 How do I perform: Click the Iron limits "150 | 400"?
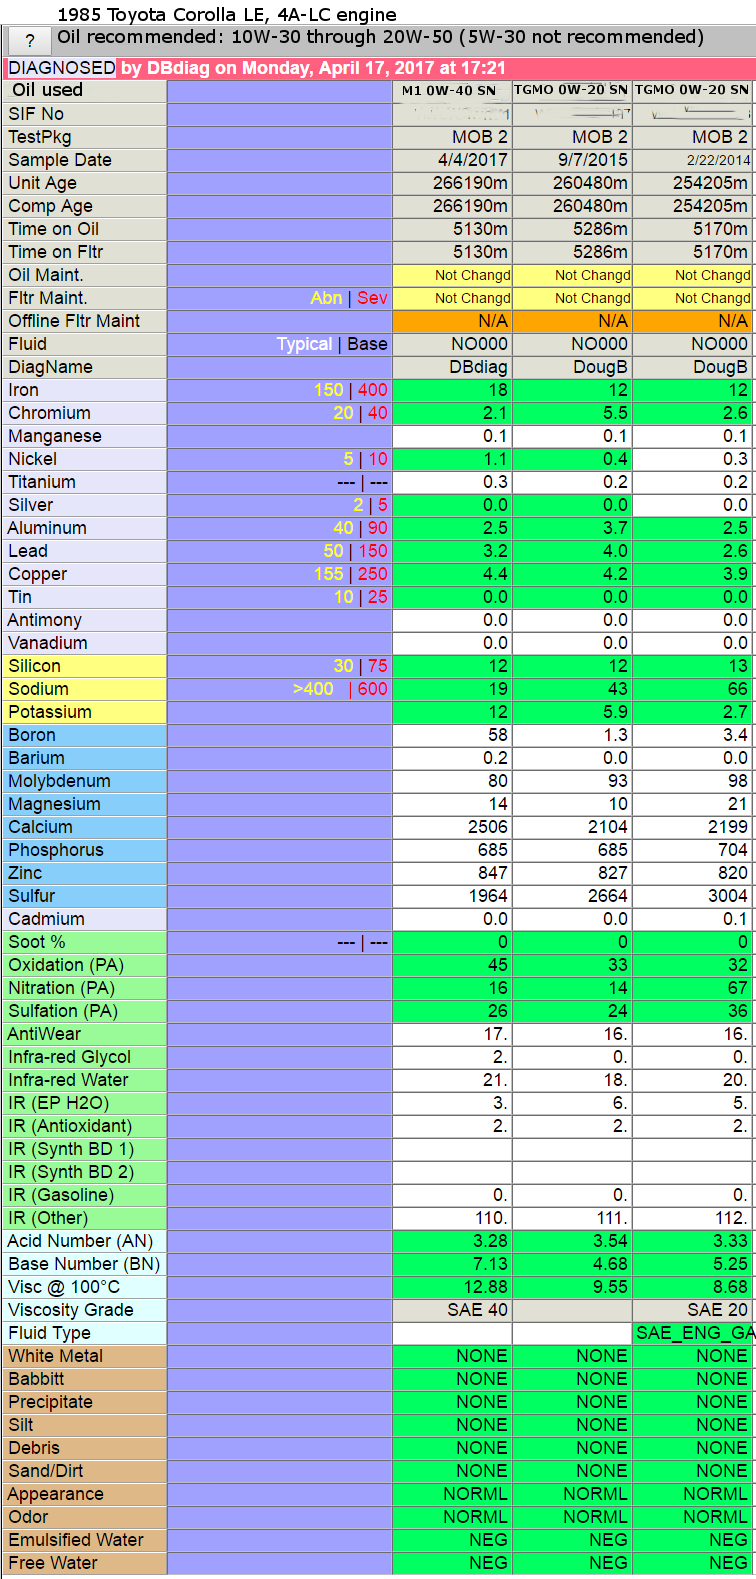tap(351, 390)
